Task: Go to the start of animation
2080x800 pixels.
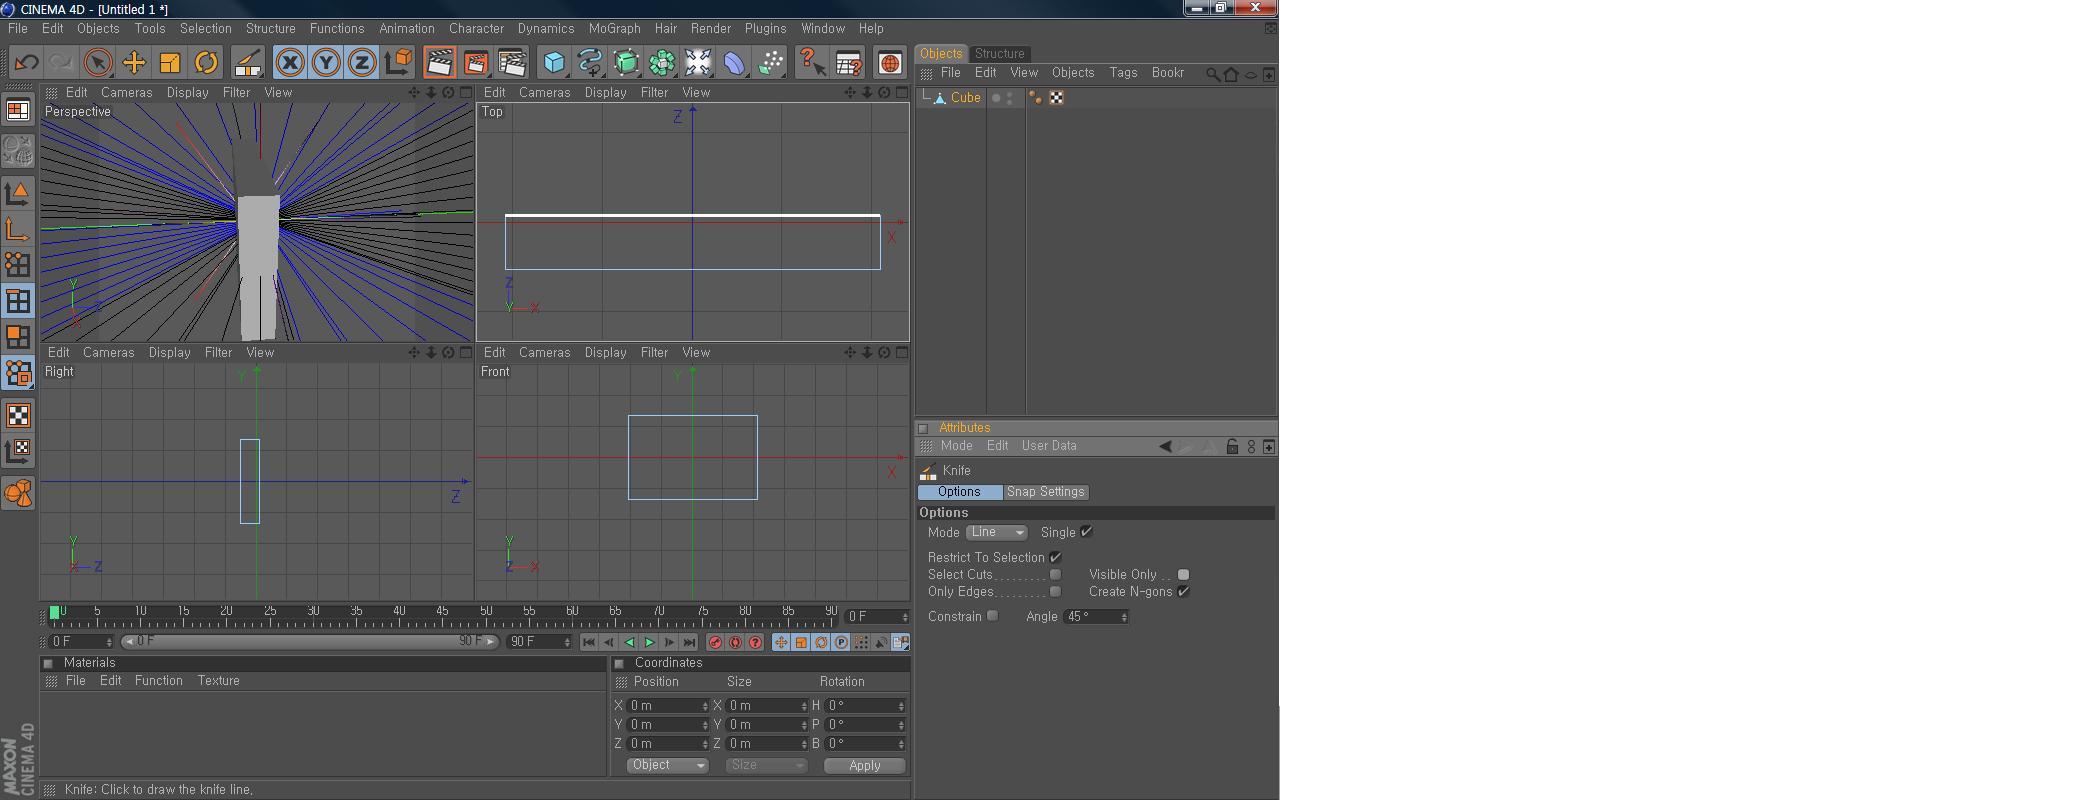Action: [589, 642]
